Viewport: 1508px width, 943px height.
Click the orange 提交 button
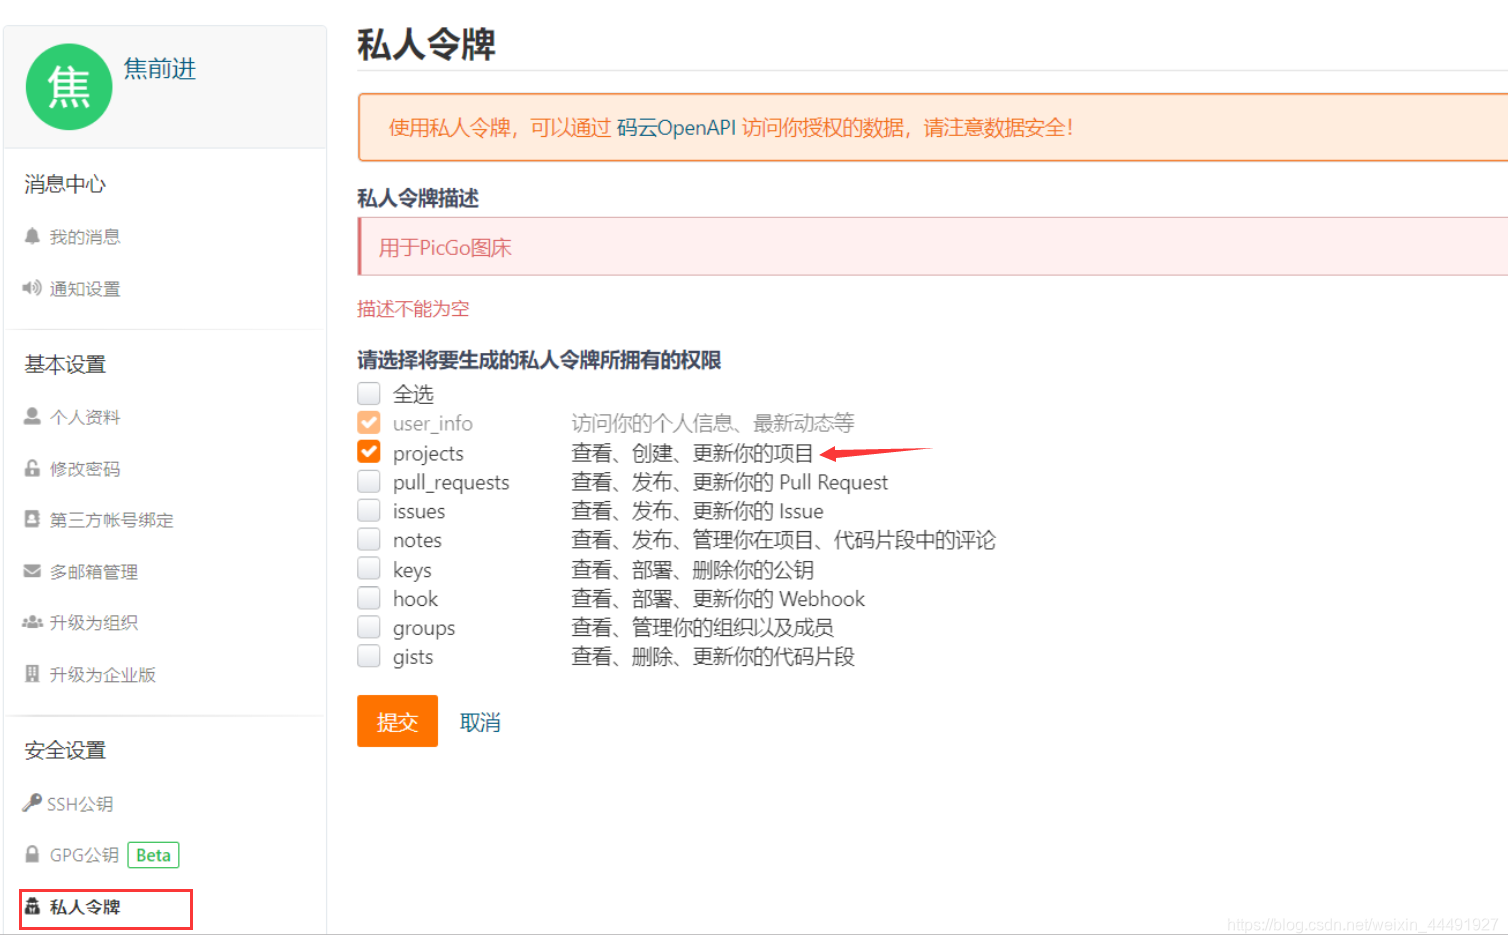(x=397, y=721)
